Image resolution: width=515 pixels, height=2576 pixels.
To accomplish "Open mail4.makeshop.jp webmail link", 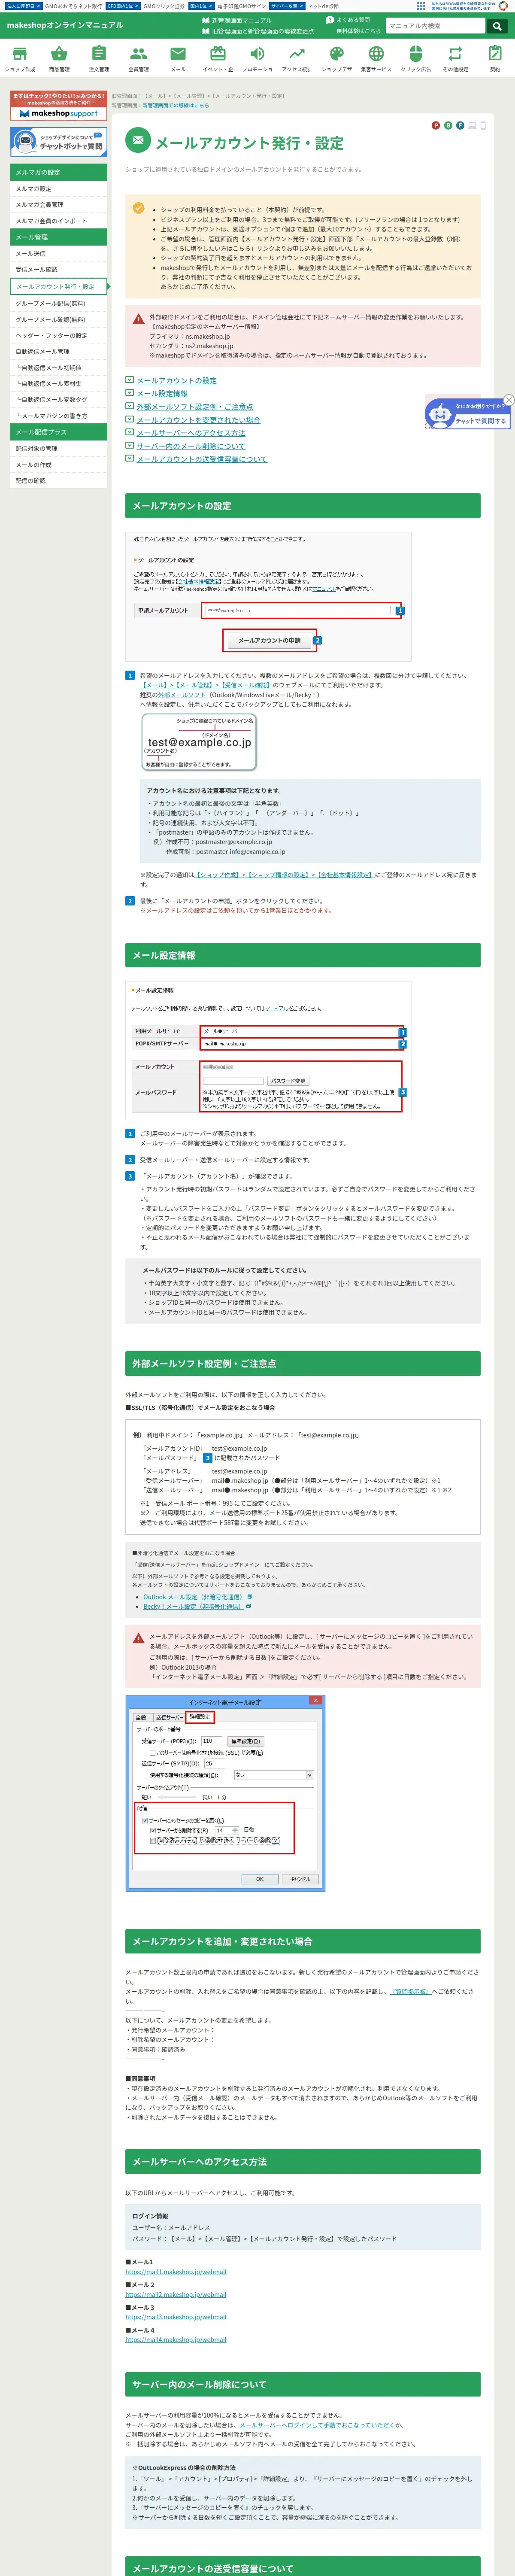I will coord(176,2340).
